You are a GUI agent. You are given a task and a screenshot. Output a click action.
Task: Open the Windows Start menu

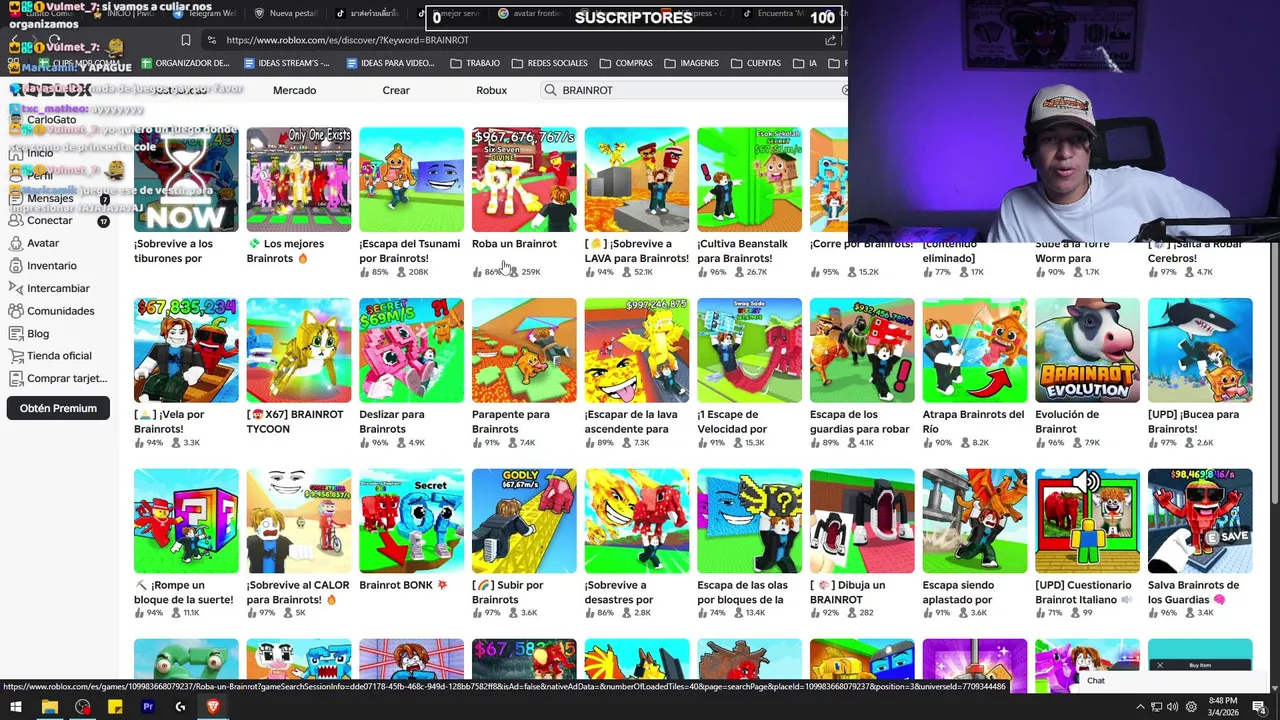pos(15,707)
